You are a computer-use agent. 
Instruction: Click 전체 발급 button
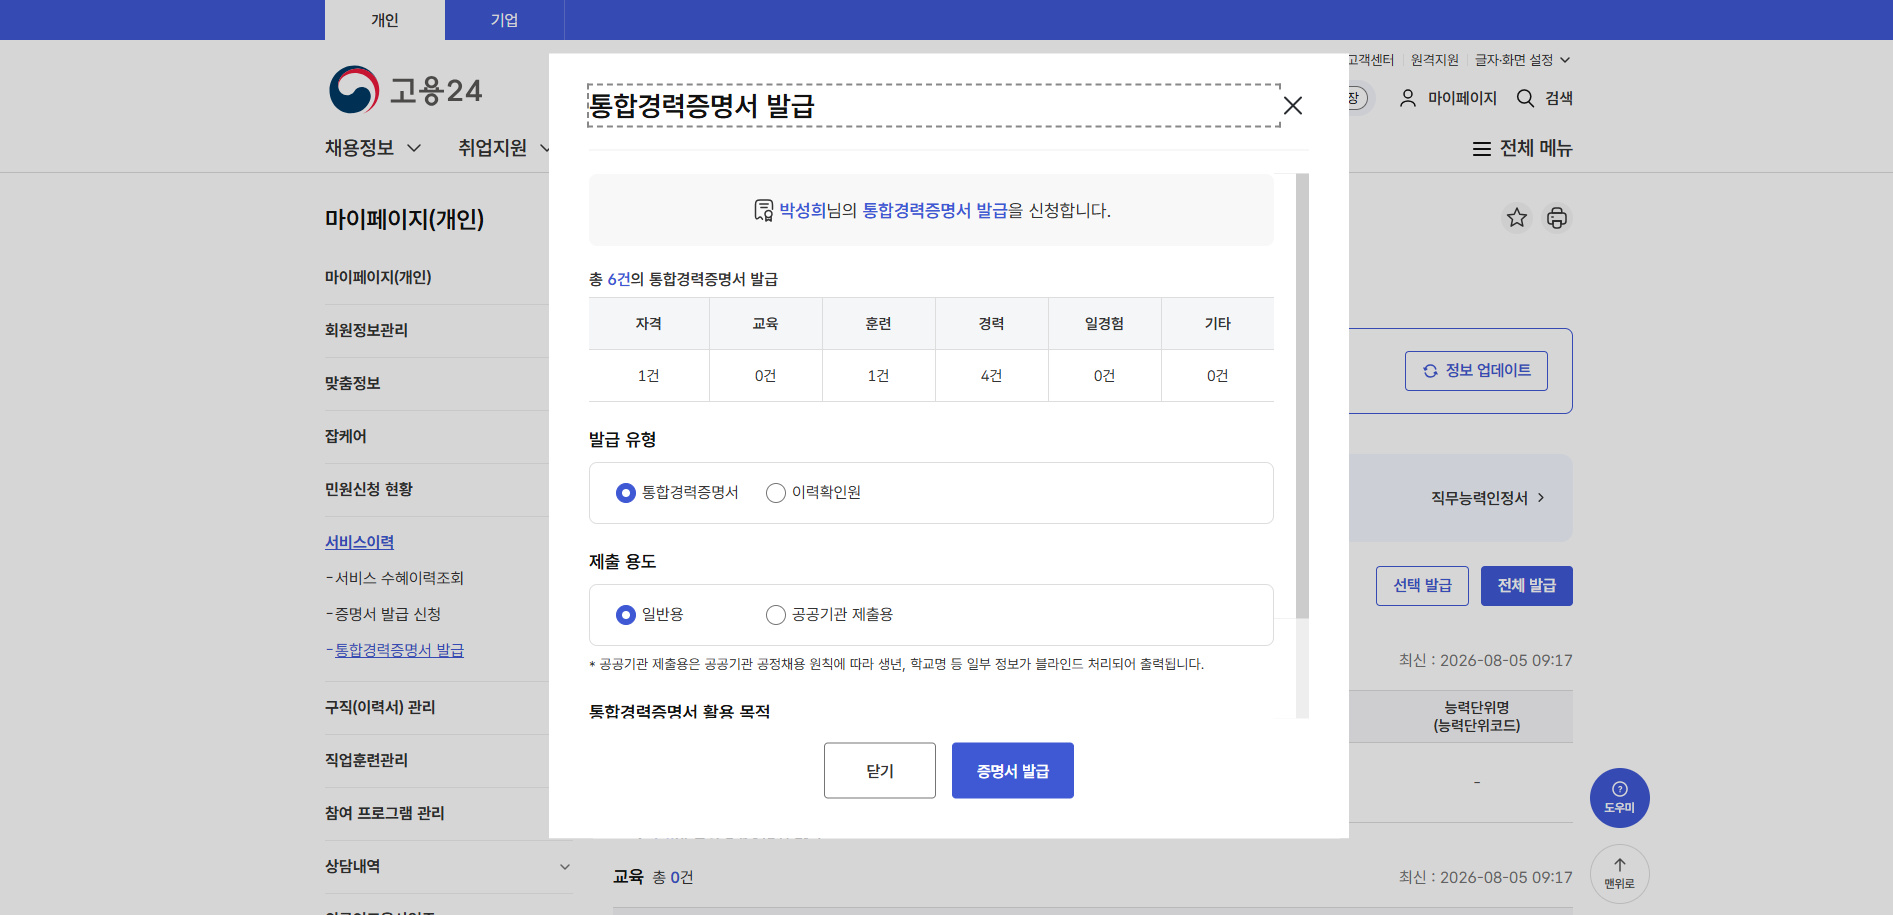pos(1527,586)
